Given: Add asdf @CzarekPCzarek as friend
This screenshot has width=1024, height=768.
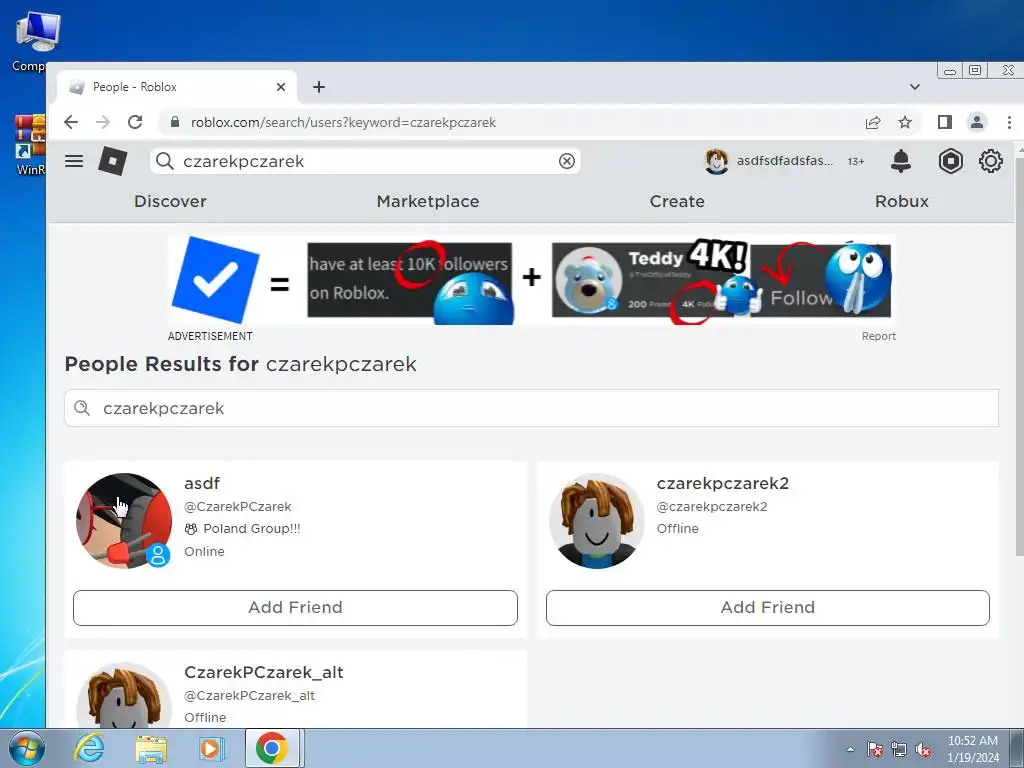Looking at the screenshot, I should point(295,607).
